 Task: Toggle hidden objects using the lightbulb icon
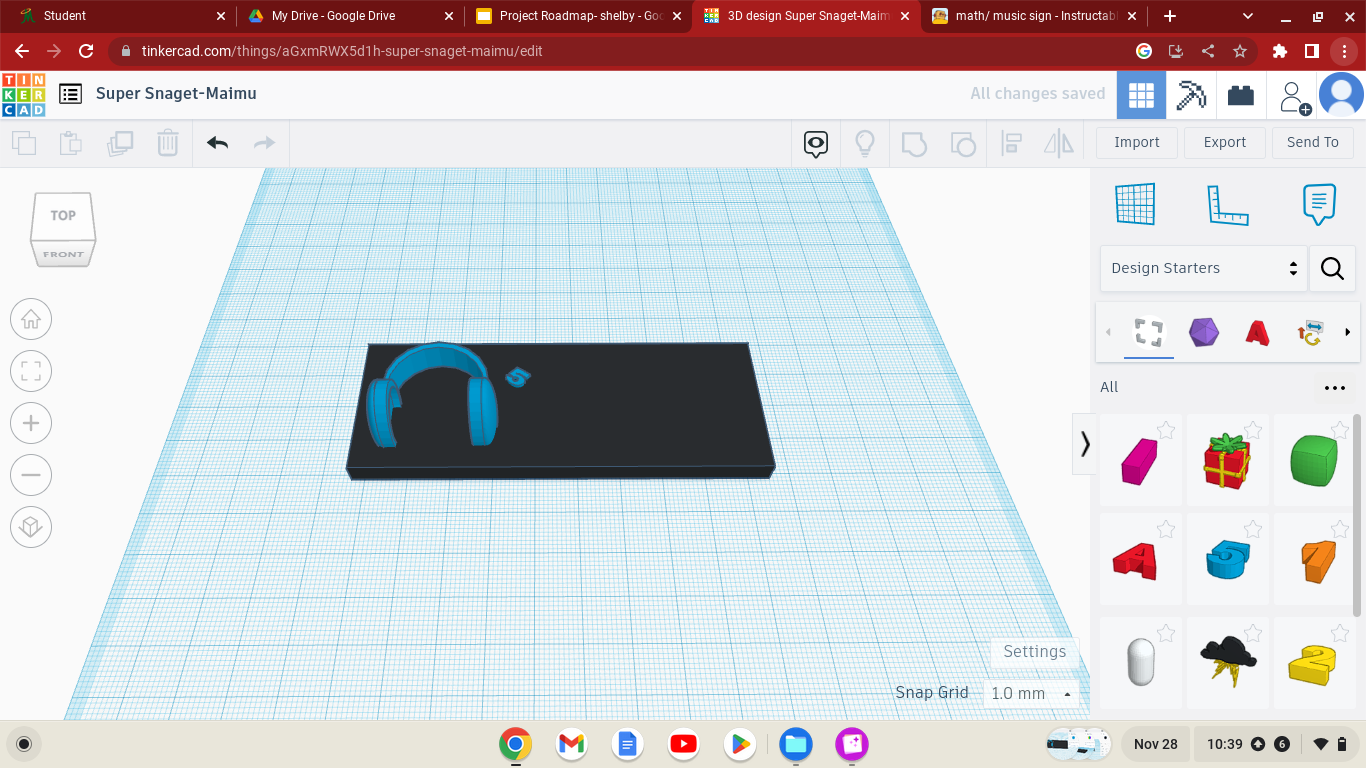(865, 143)
